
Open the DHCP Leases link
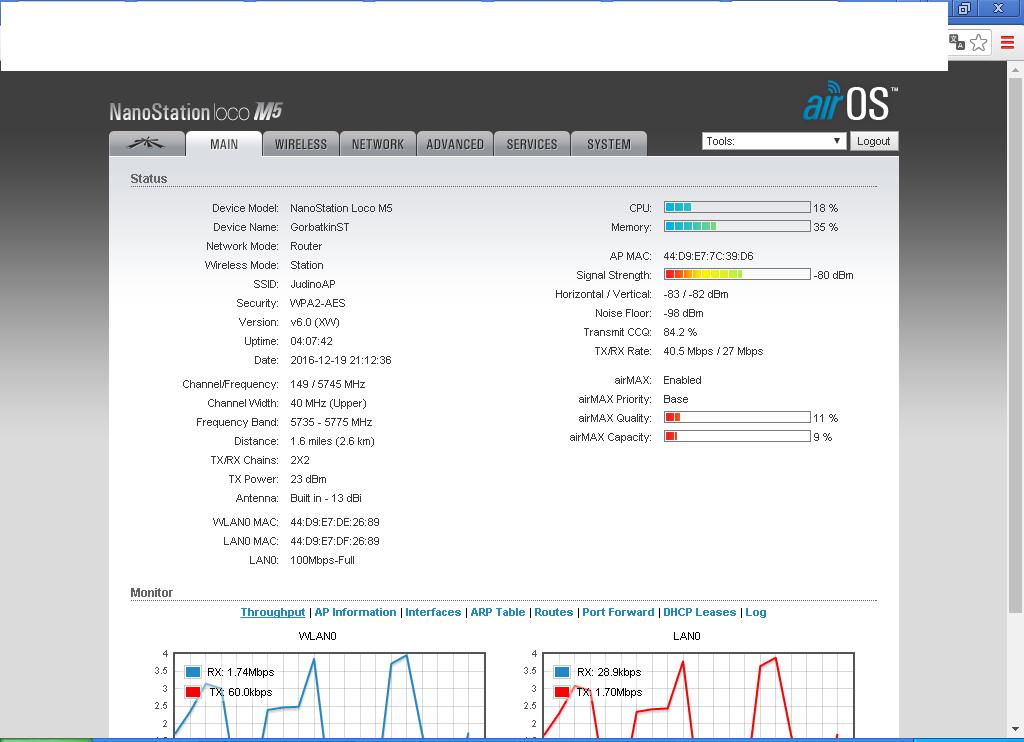699,612
